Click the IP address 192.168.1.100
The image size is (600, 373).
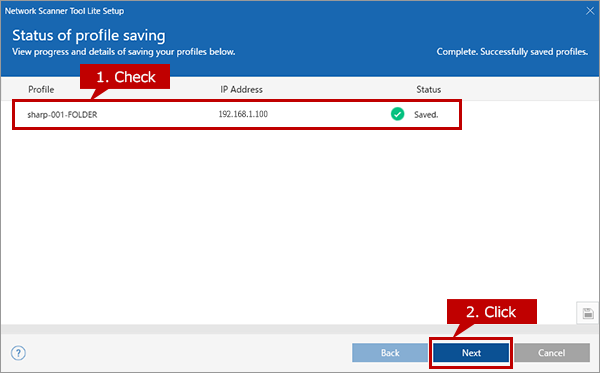pos(243,114)
